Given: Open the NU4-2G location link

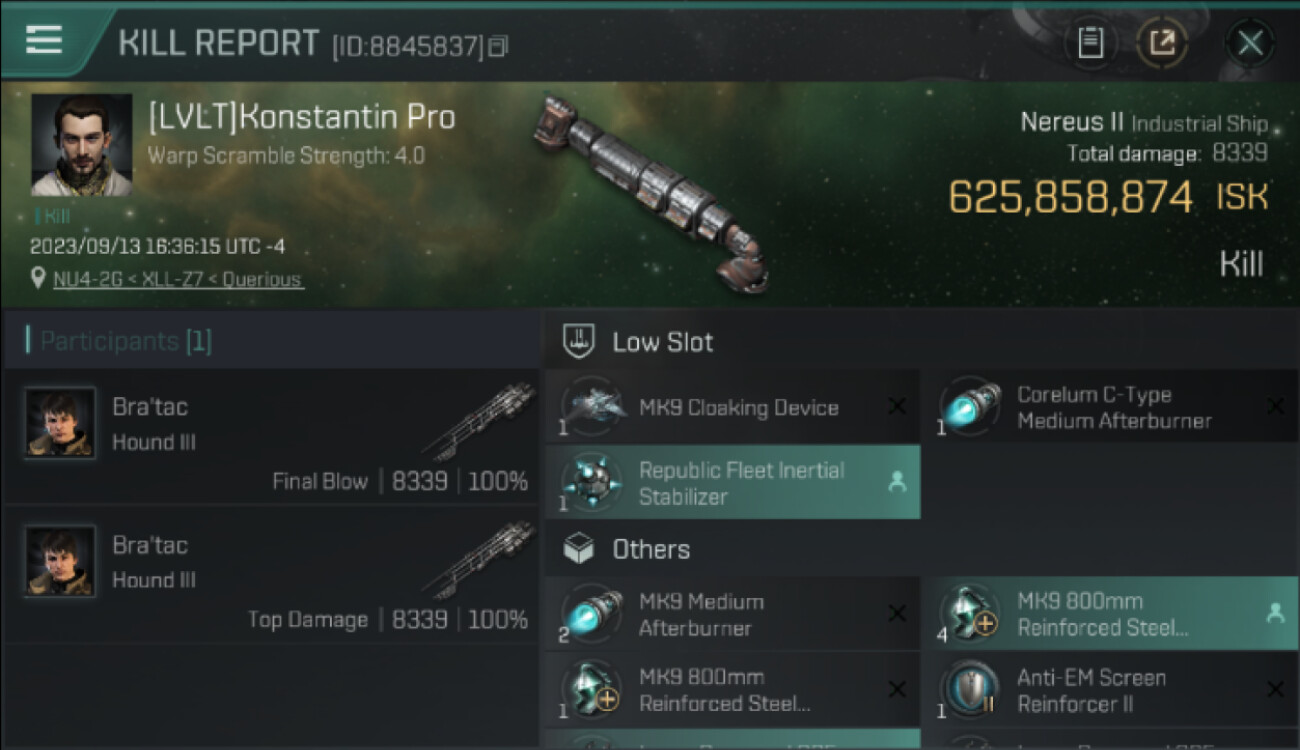Looking at the screenshot, I should tap(177, 280).
